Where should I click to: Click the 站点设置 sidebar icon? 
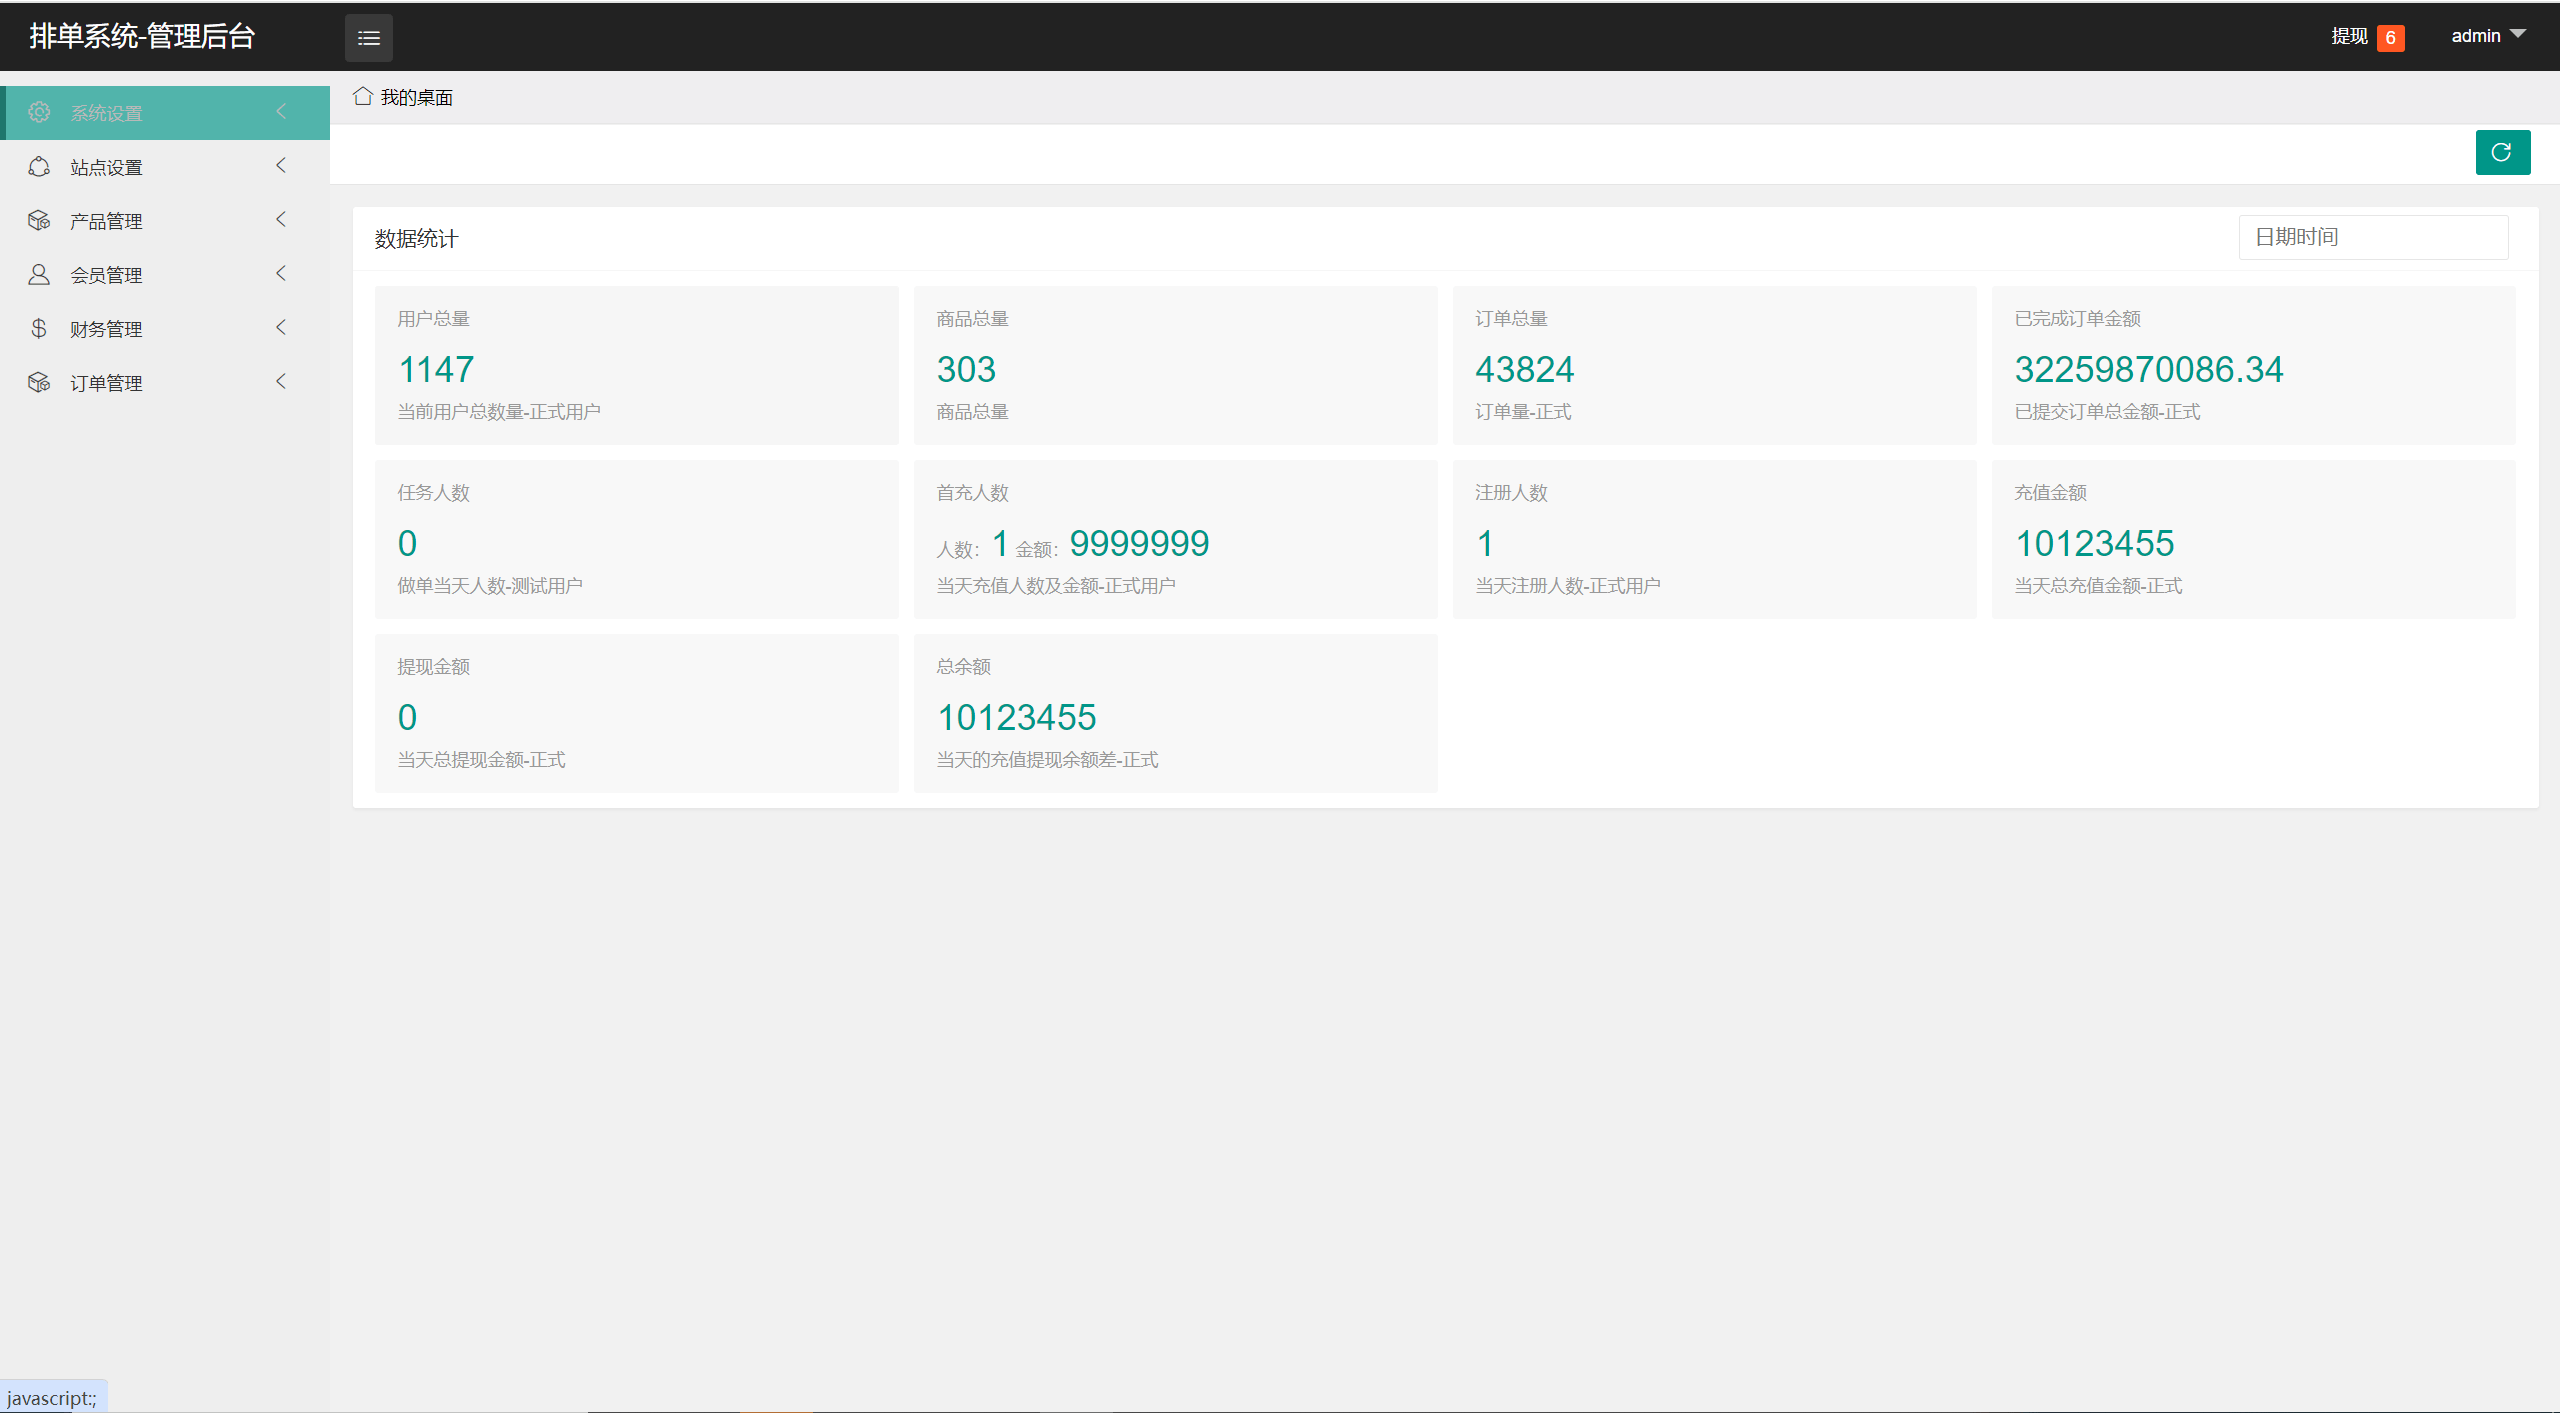click(x=39, y=166)
